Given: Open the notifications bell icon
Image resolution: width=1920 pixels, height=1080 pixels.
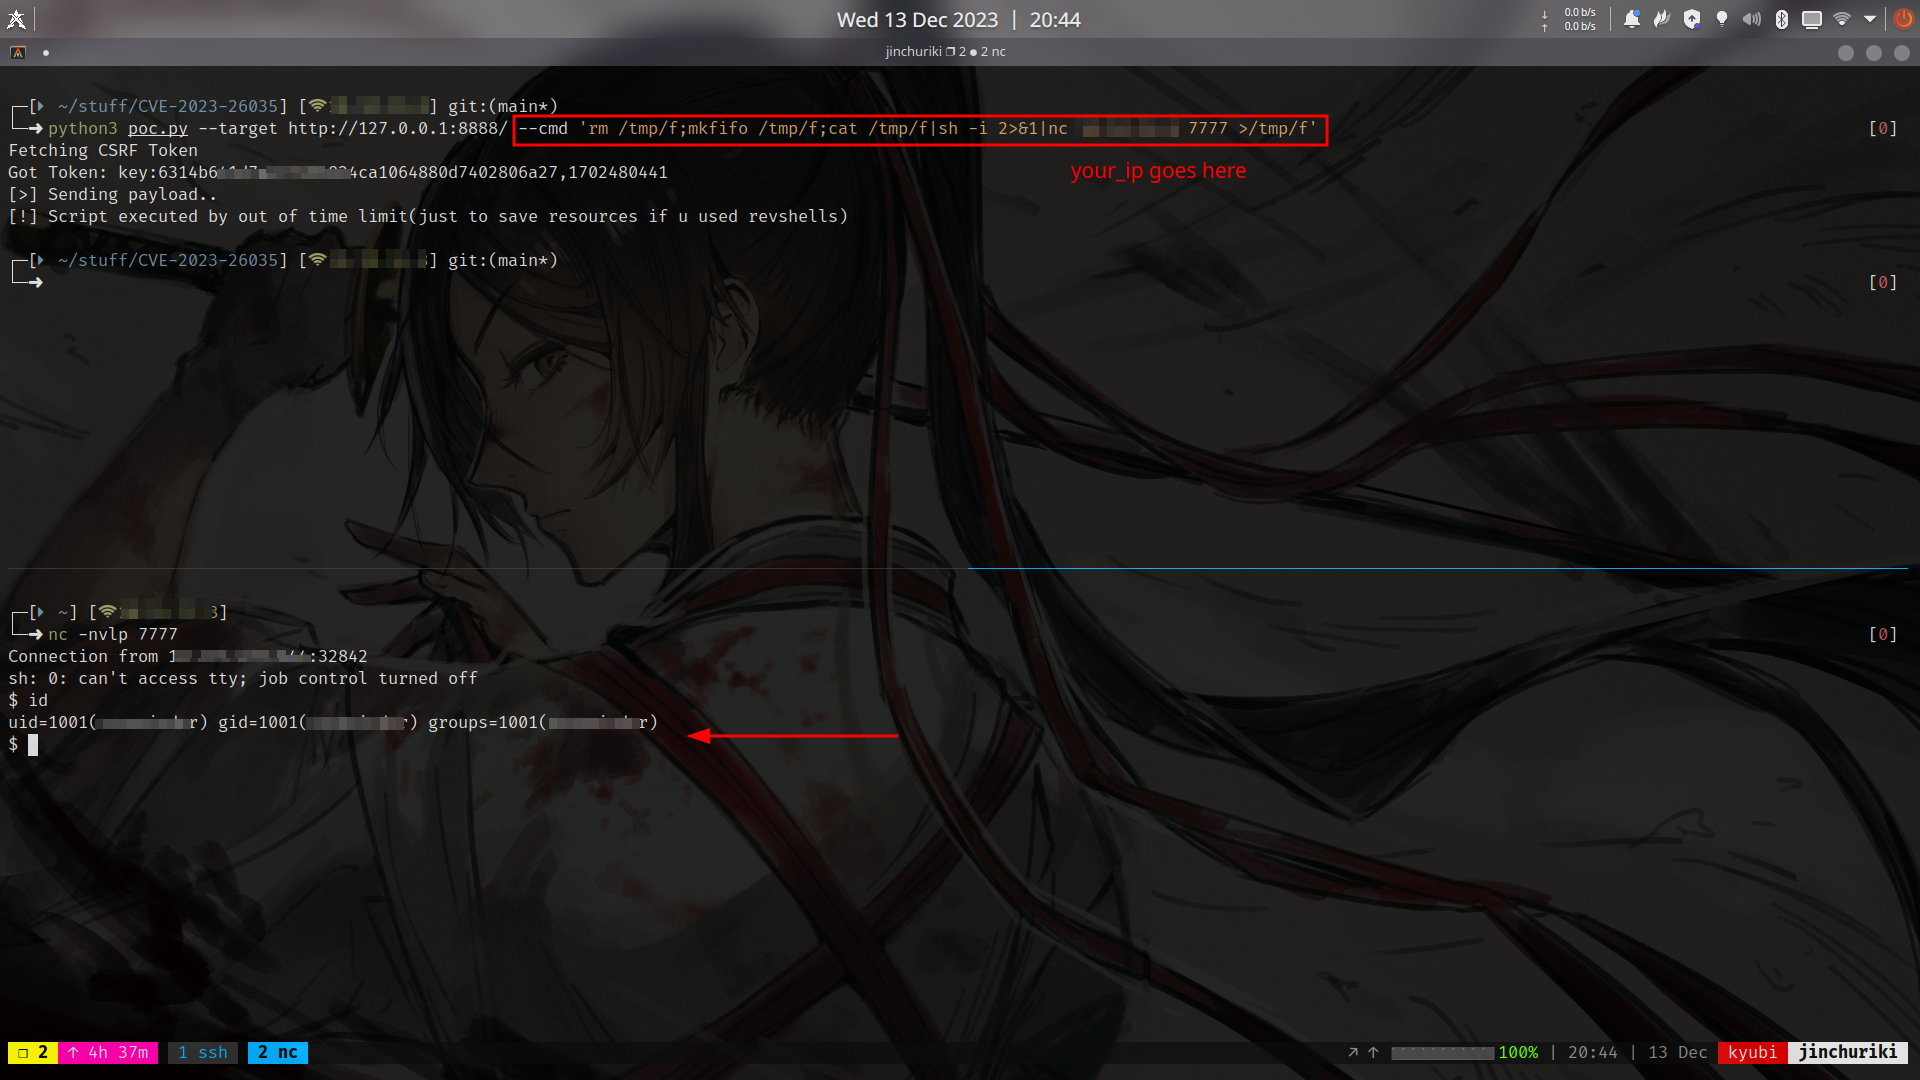Looking at the screenshot, I should coord(1632,19).
